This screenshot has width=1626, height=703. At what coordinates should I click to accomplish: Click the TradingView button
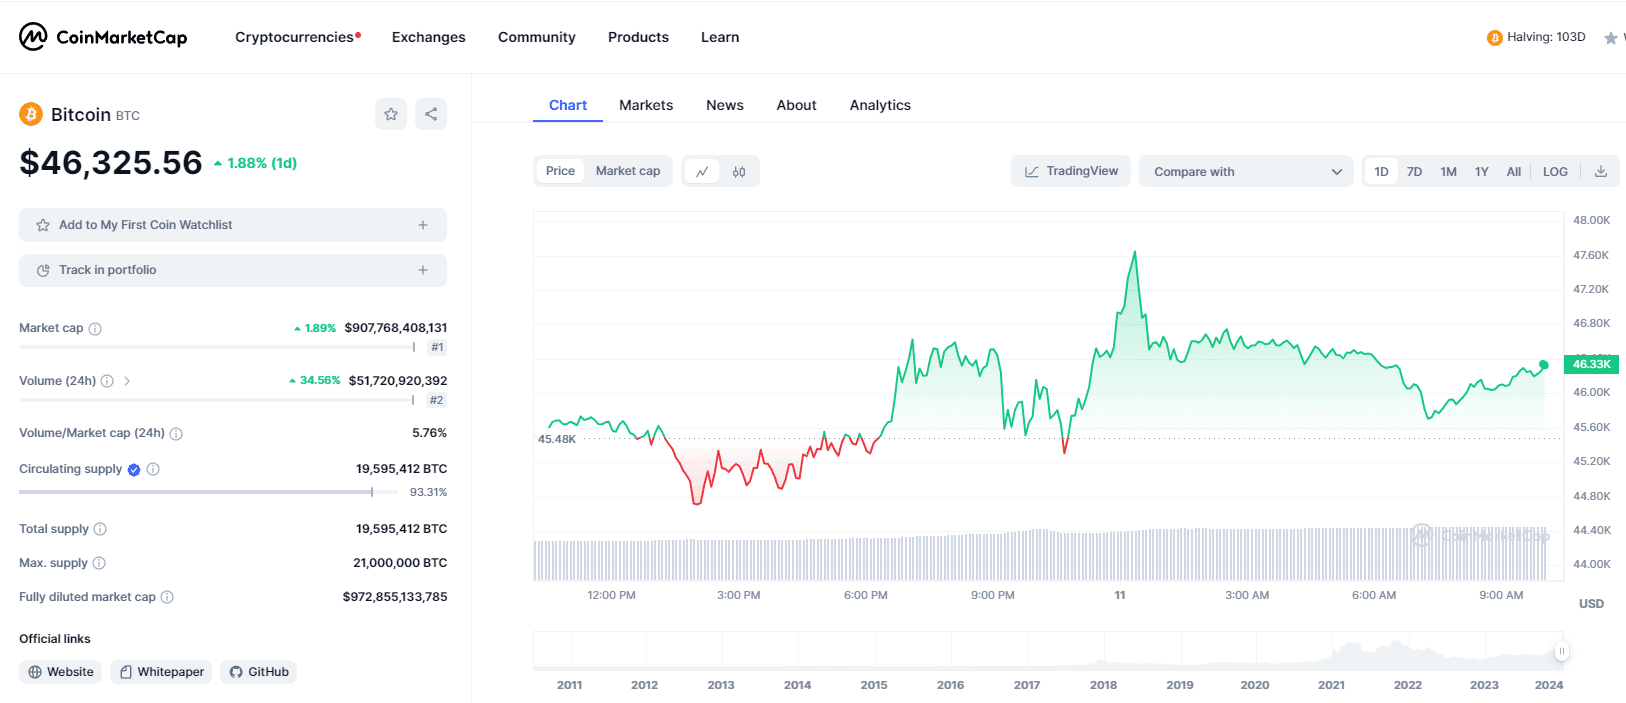pos(1071,171)
